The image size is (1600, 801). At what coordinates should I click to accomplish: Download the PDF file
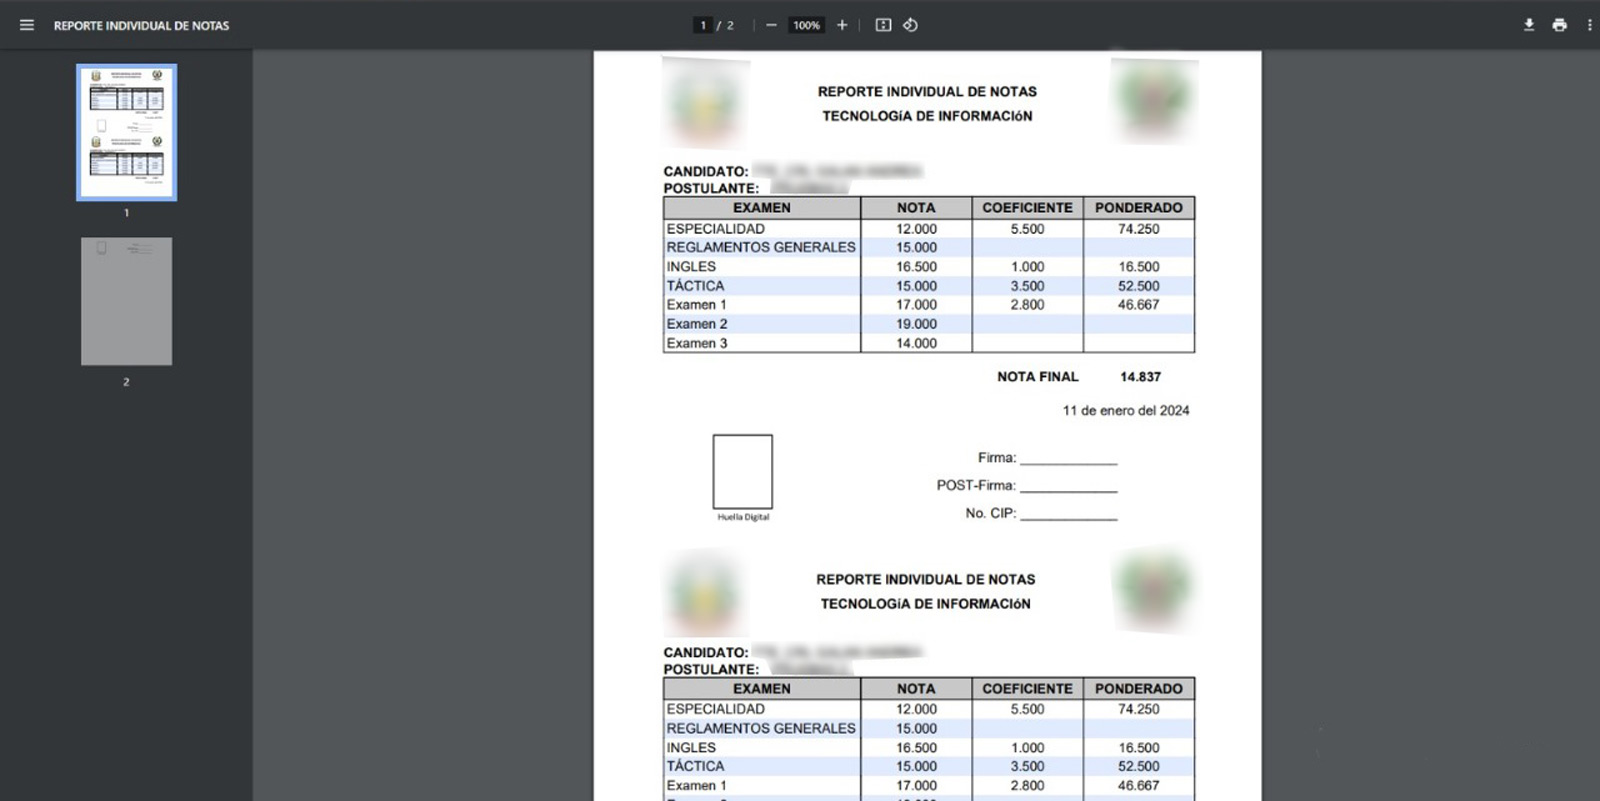pos(1529,25)
